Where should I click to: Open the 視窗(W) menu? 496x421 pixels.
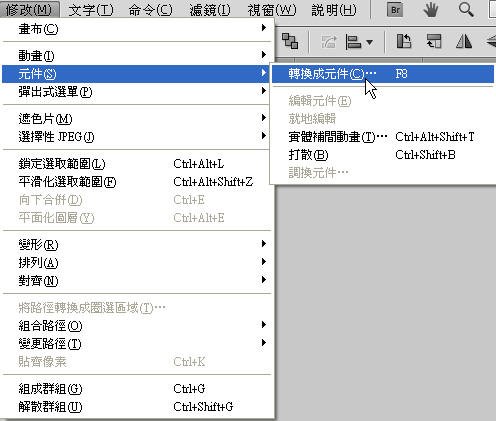pos(272,10)
